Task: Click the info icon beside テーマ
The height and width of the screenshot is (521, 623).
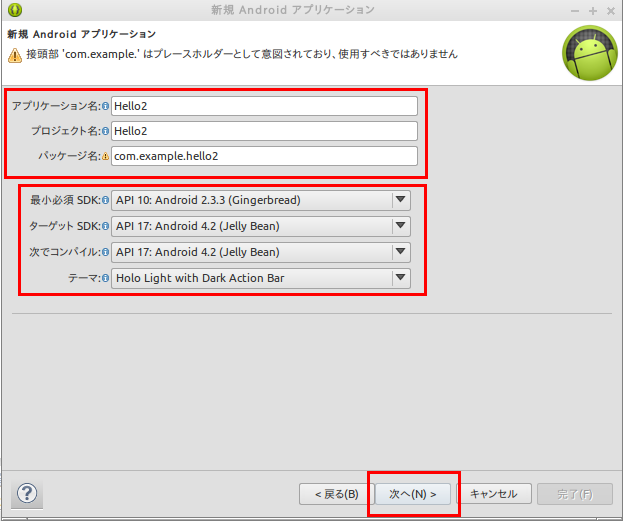Action: click(x=105, y=278)
